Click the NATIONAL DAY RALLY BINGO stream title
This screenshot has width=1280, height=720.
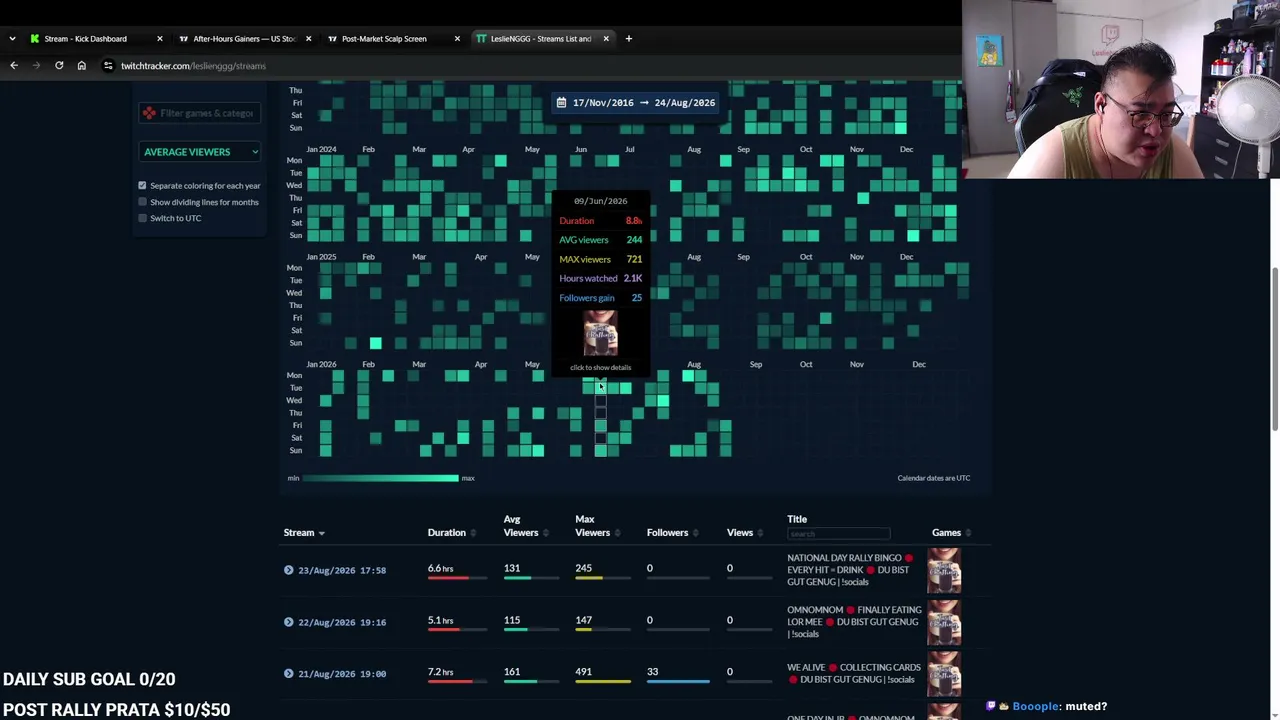click(x=850, y=570)
